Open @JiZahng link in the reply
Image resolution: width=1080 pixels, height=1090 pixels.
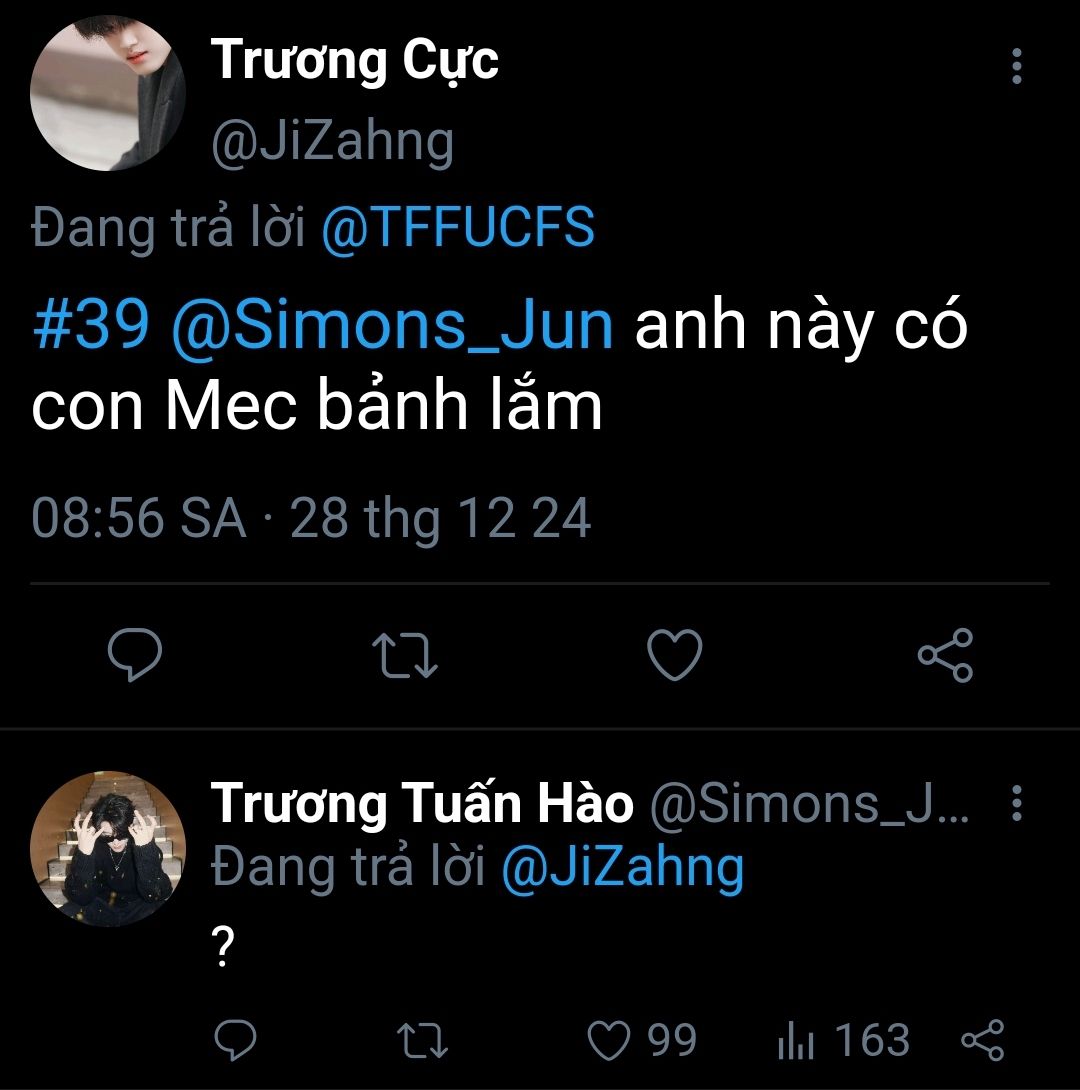click(622, 867)
